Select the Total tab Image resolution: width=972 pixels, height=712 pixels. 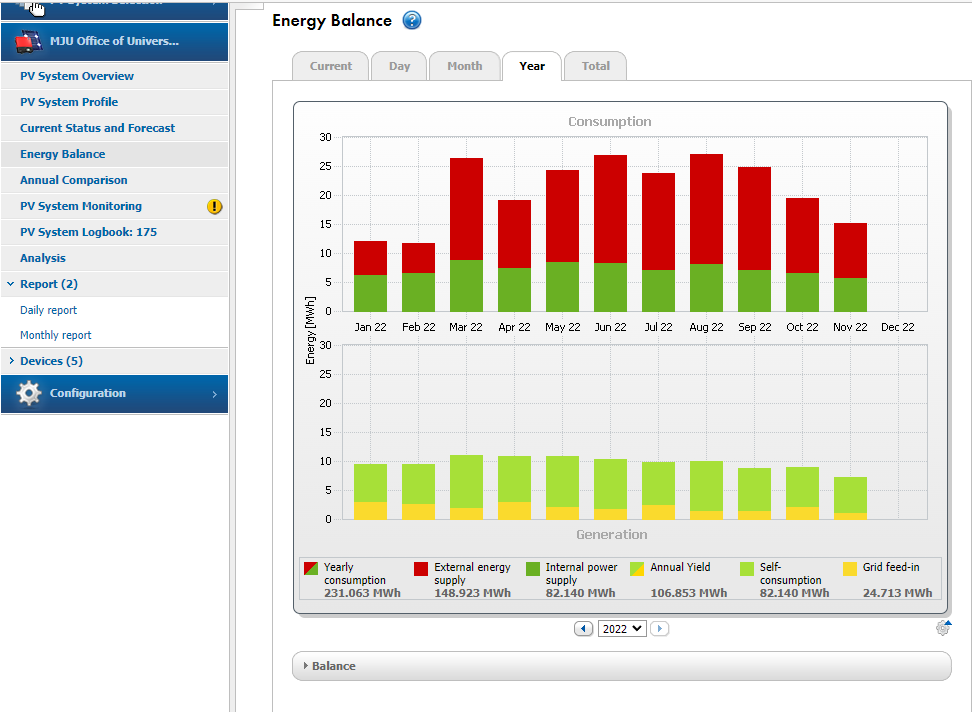[595, 66]
